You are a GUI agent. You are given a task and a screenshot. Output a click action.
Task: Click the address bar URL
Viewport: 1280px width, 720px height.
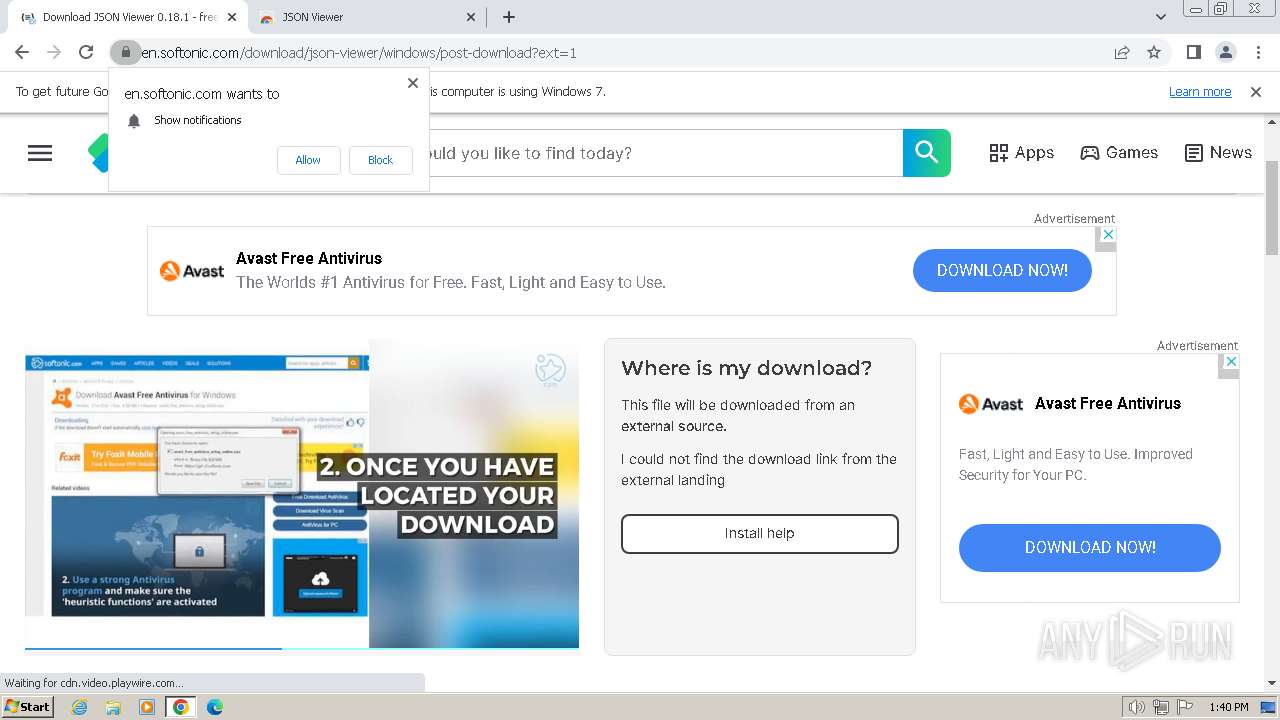tap(359, 53)
